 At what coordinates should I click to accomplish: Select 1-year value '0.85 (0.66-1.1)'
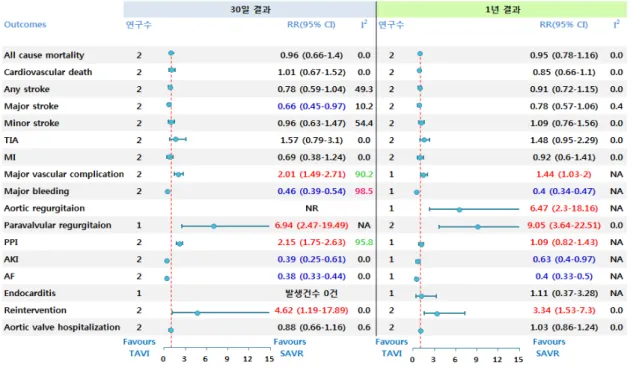coord(564,72)
